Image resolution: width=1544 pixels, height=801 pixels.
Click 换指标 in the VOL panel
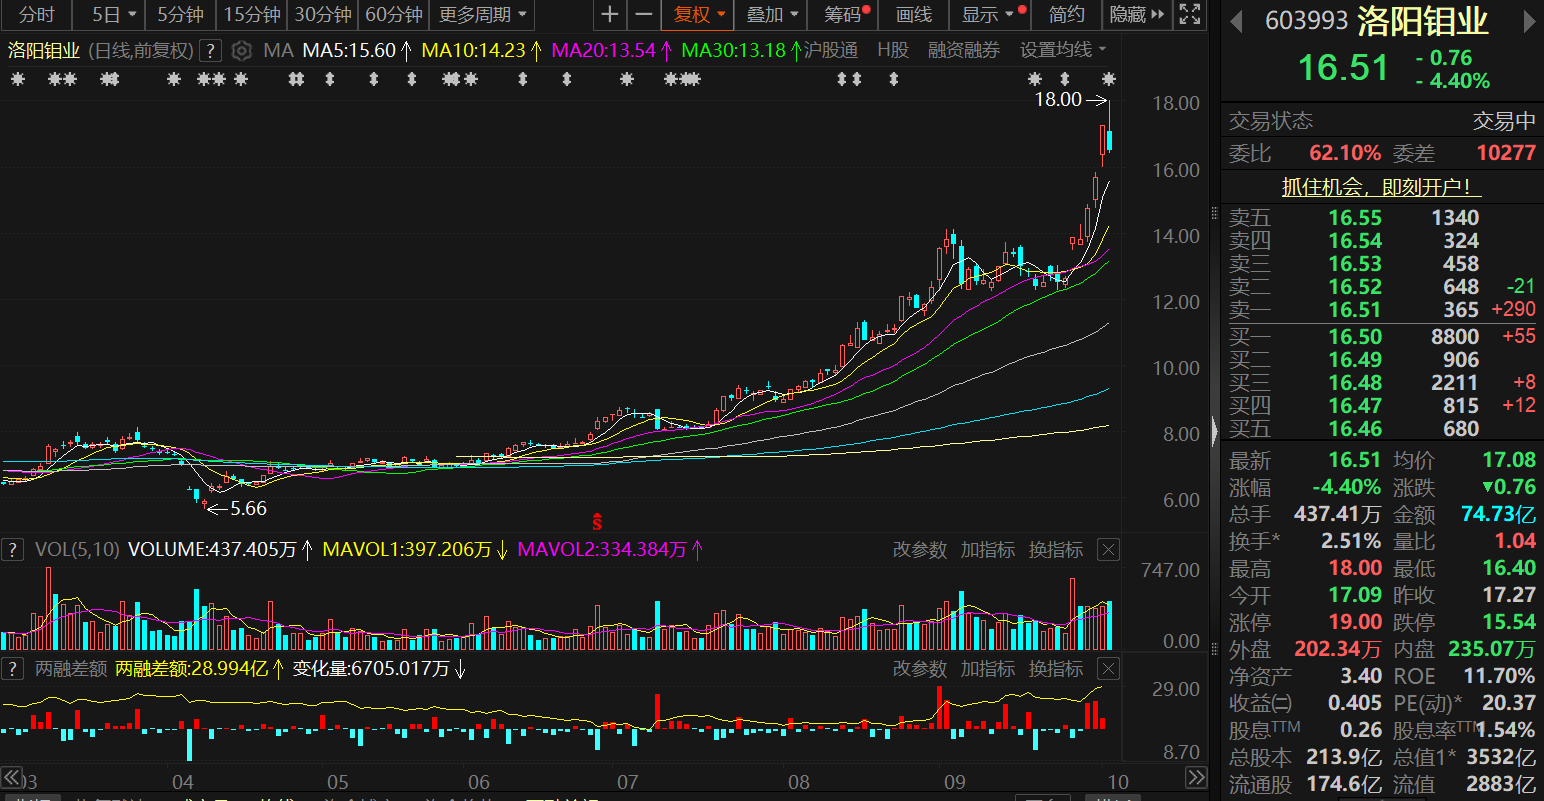(1056, 550)
